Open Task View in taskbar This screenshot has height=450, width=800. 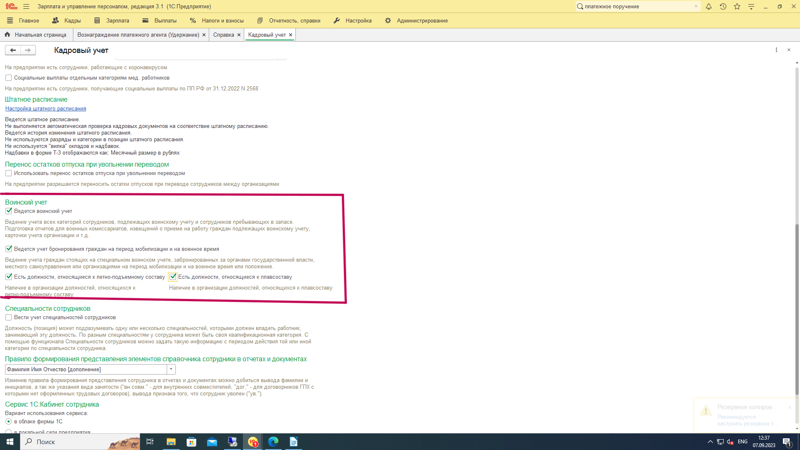149,442
